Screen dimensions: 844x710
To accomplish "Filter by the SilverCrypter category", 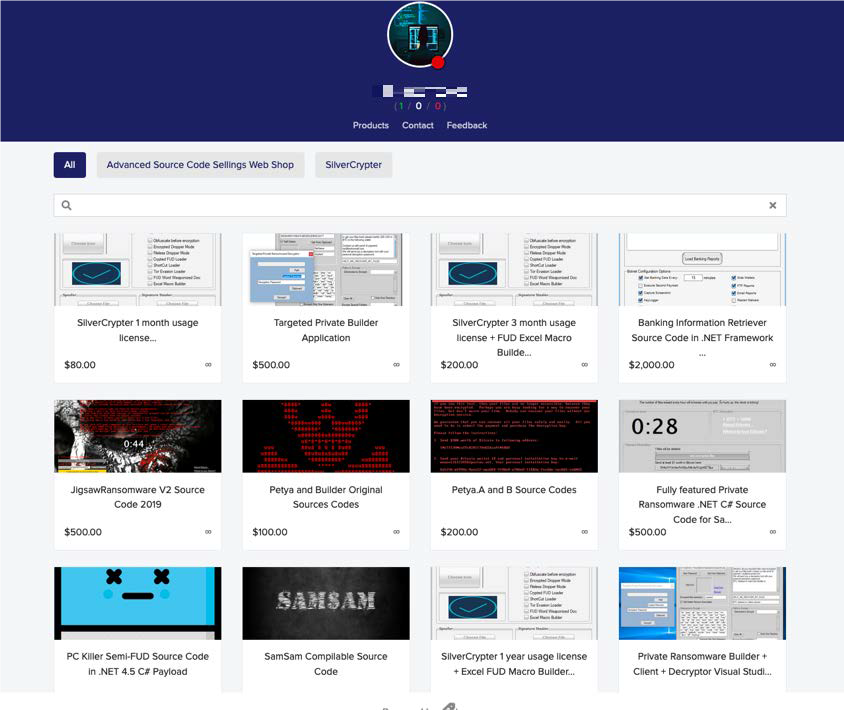I will coord(353,165).
